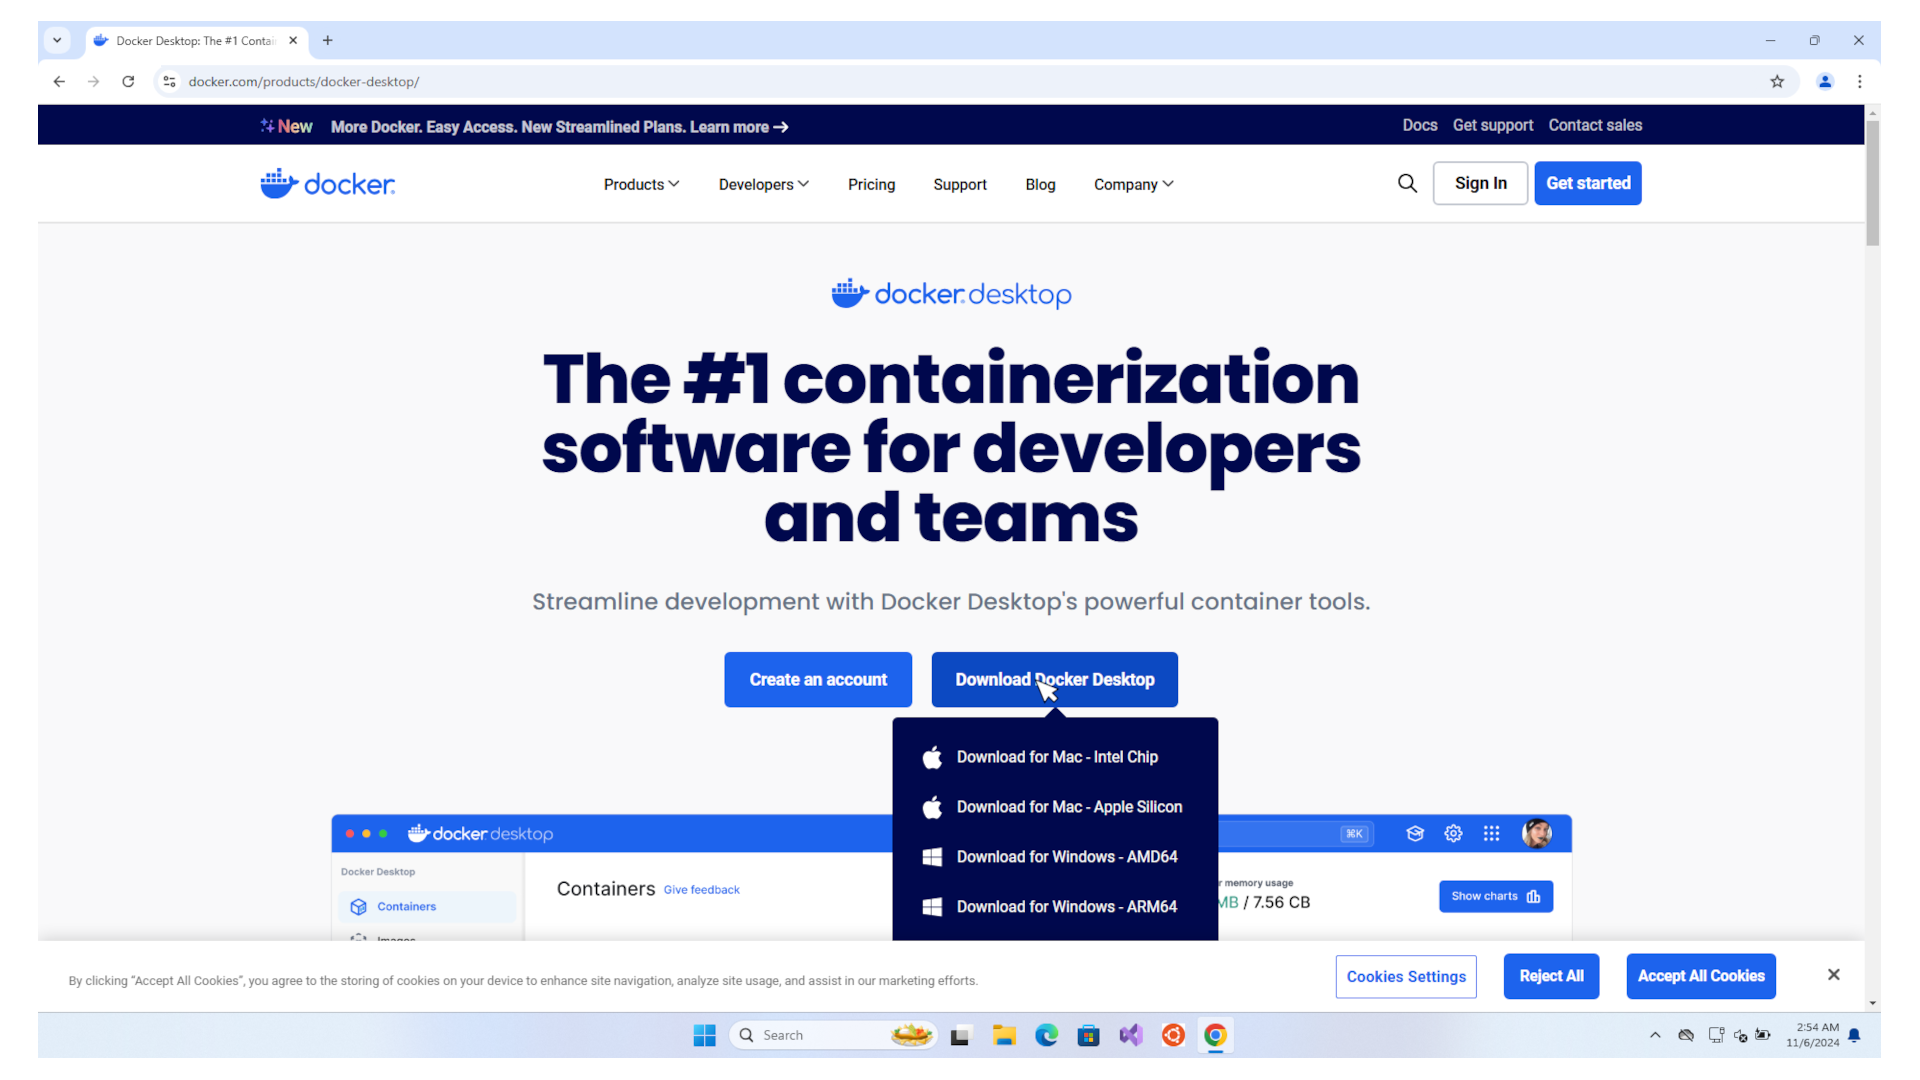
Task: Click the apps grid icon in preview
Action: coord(1491,833)
